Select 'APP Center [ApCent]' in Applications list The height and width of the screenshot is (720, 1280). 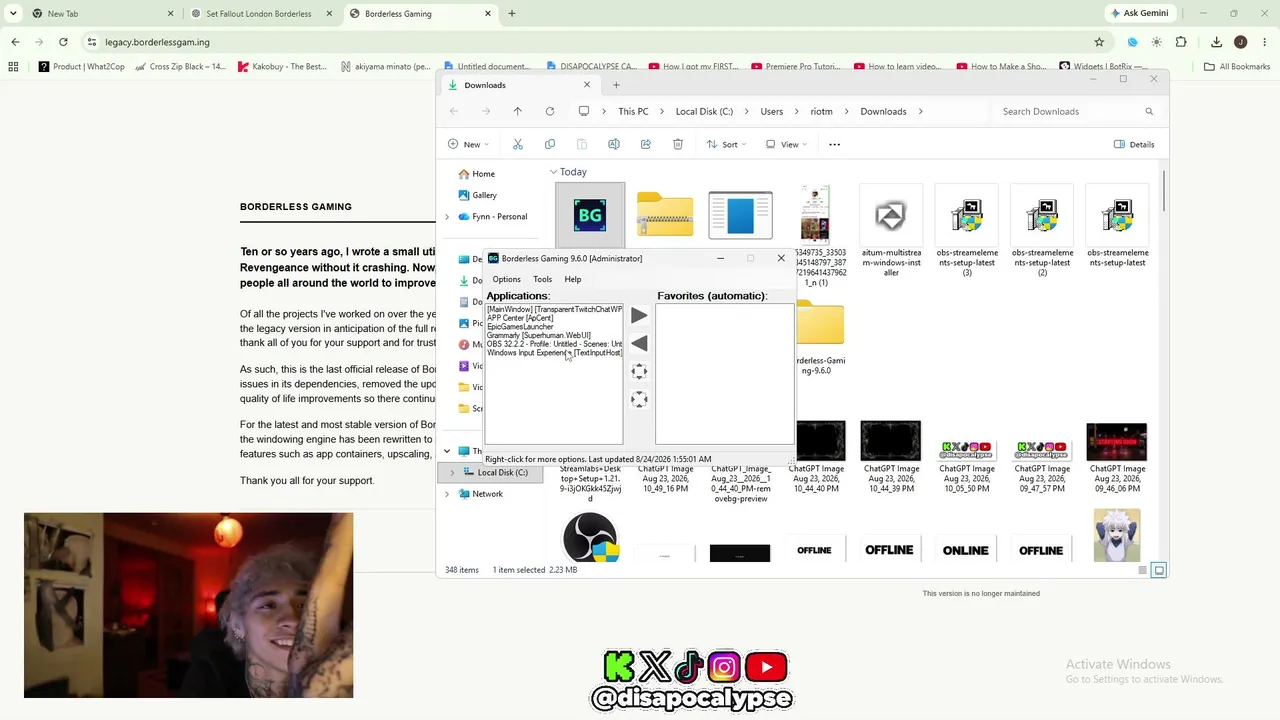(520, 318)
